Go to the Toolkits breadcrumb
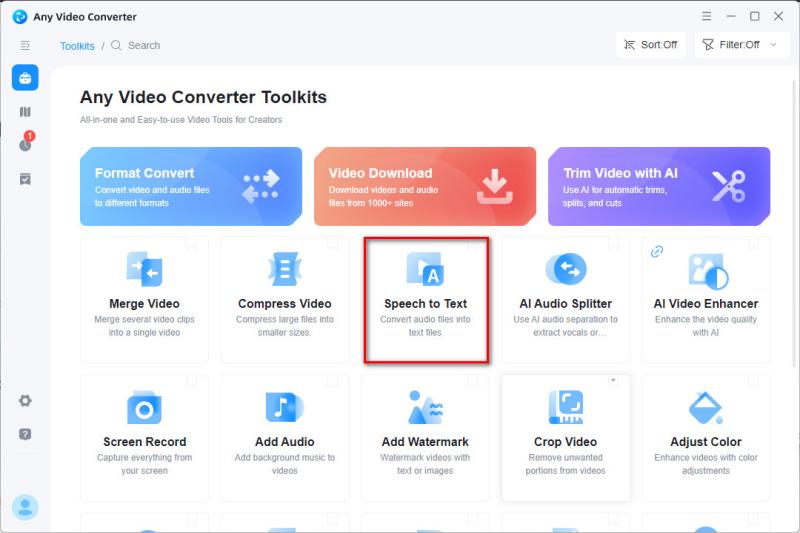The width and height of the screenshot is (800, 533). (77, 46)
